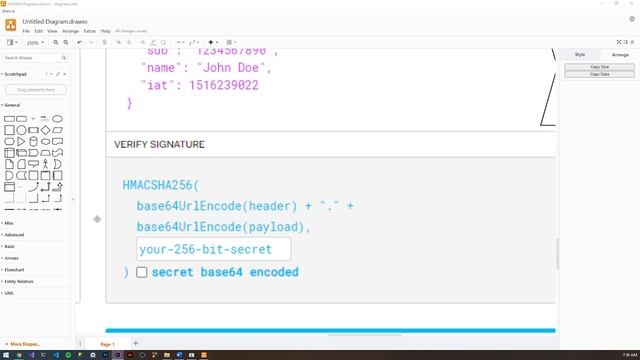
Task: Click the Copy Size button
Action: coord(600,67)
